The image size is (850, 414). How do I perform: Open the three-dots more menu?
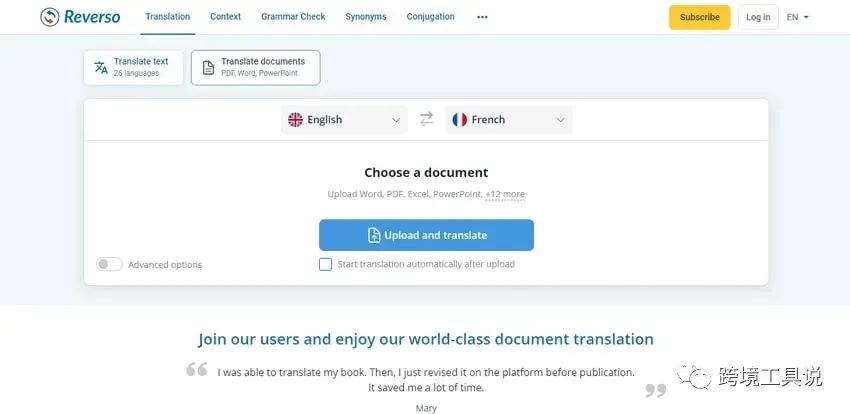click(483, 17)
